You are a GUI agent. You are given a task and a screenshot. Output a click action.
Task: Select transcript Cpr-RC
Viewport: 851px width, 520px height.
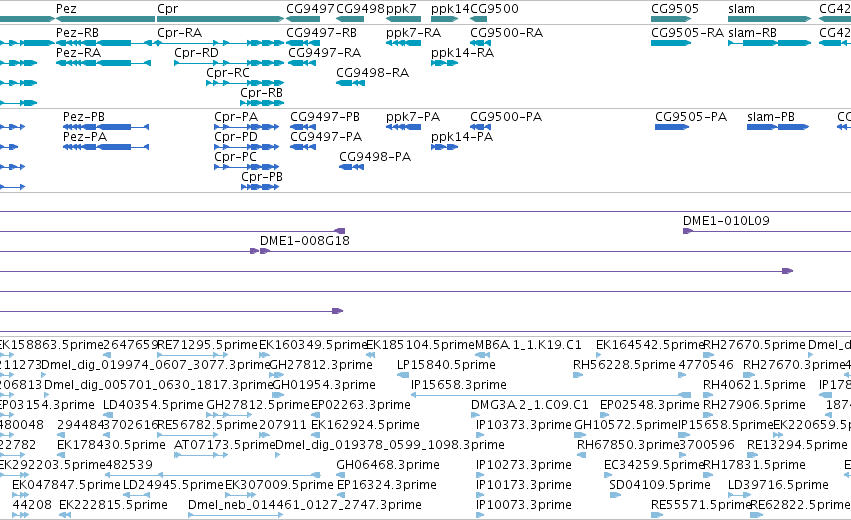point(245,83)
